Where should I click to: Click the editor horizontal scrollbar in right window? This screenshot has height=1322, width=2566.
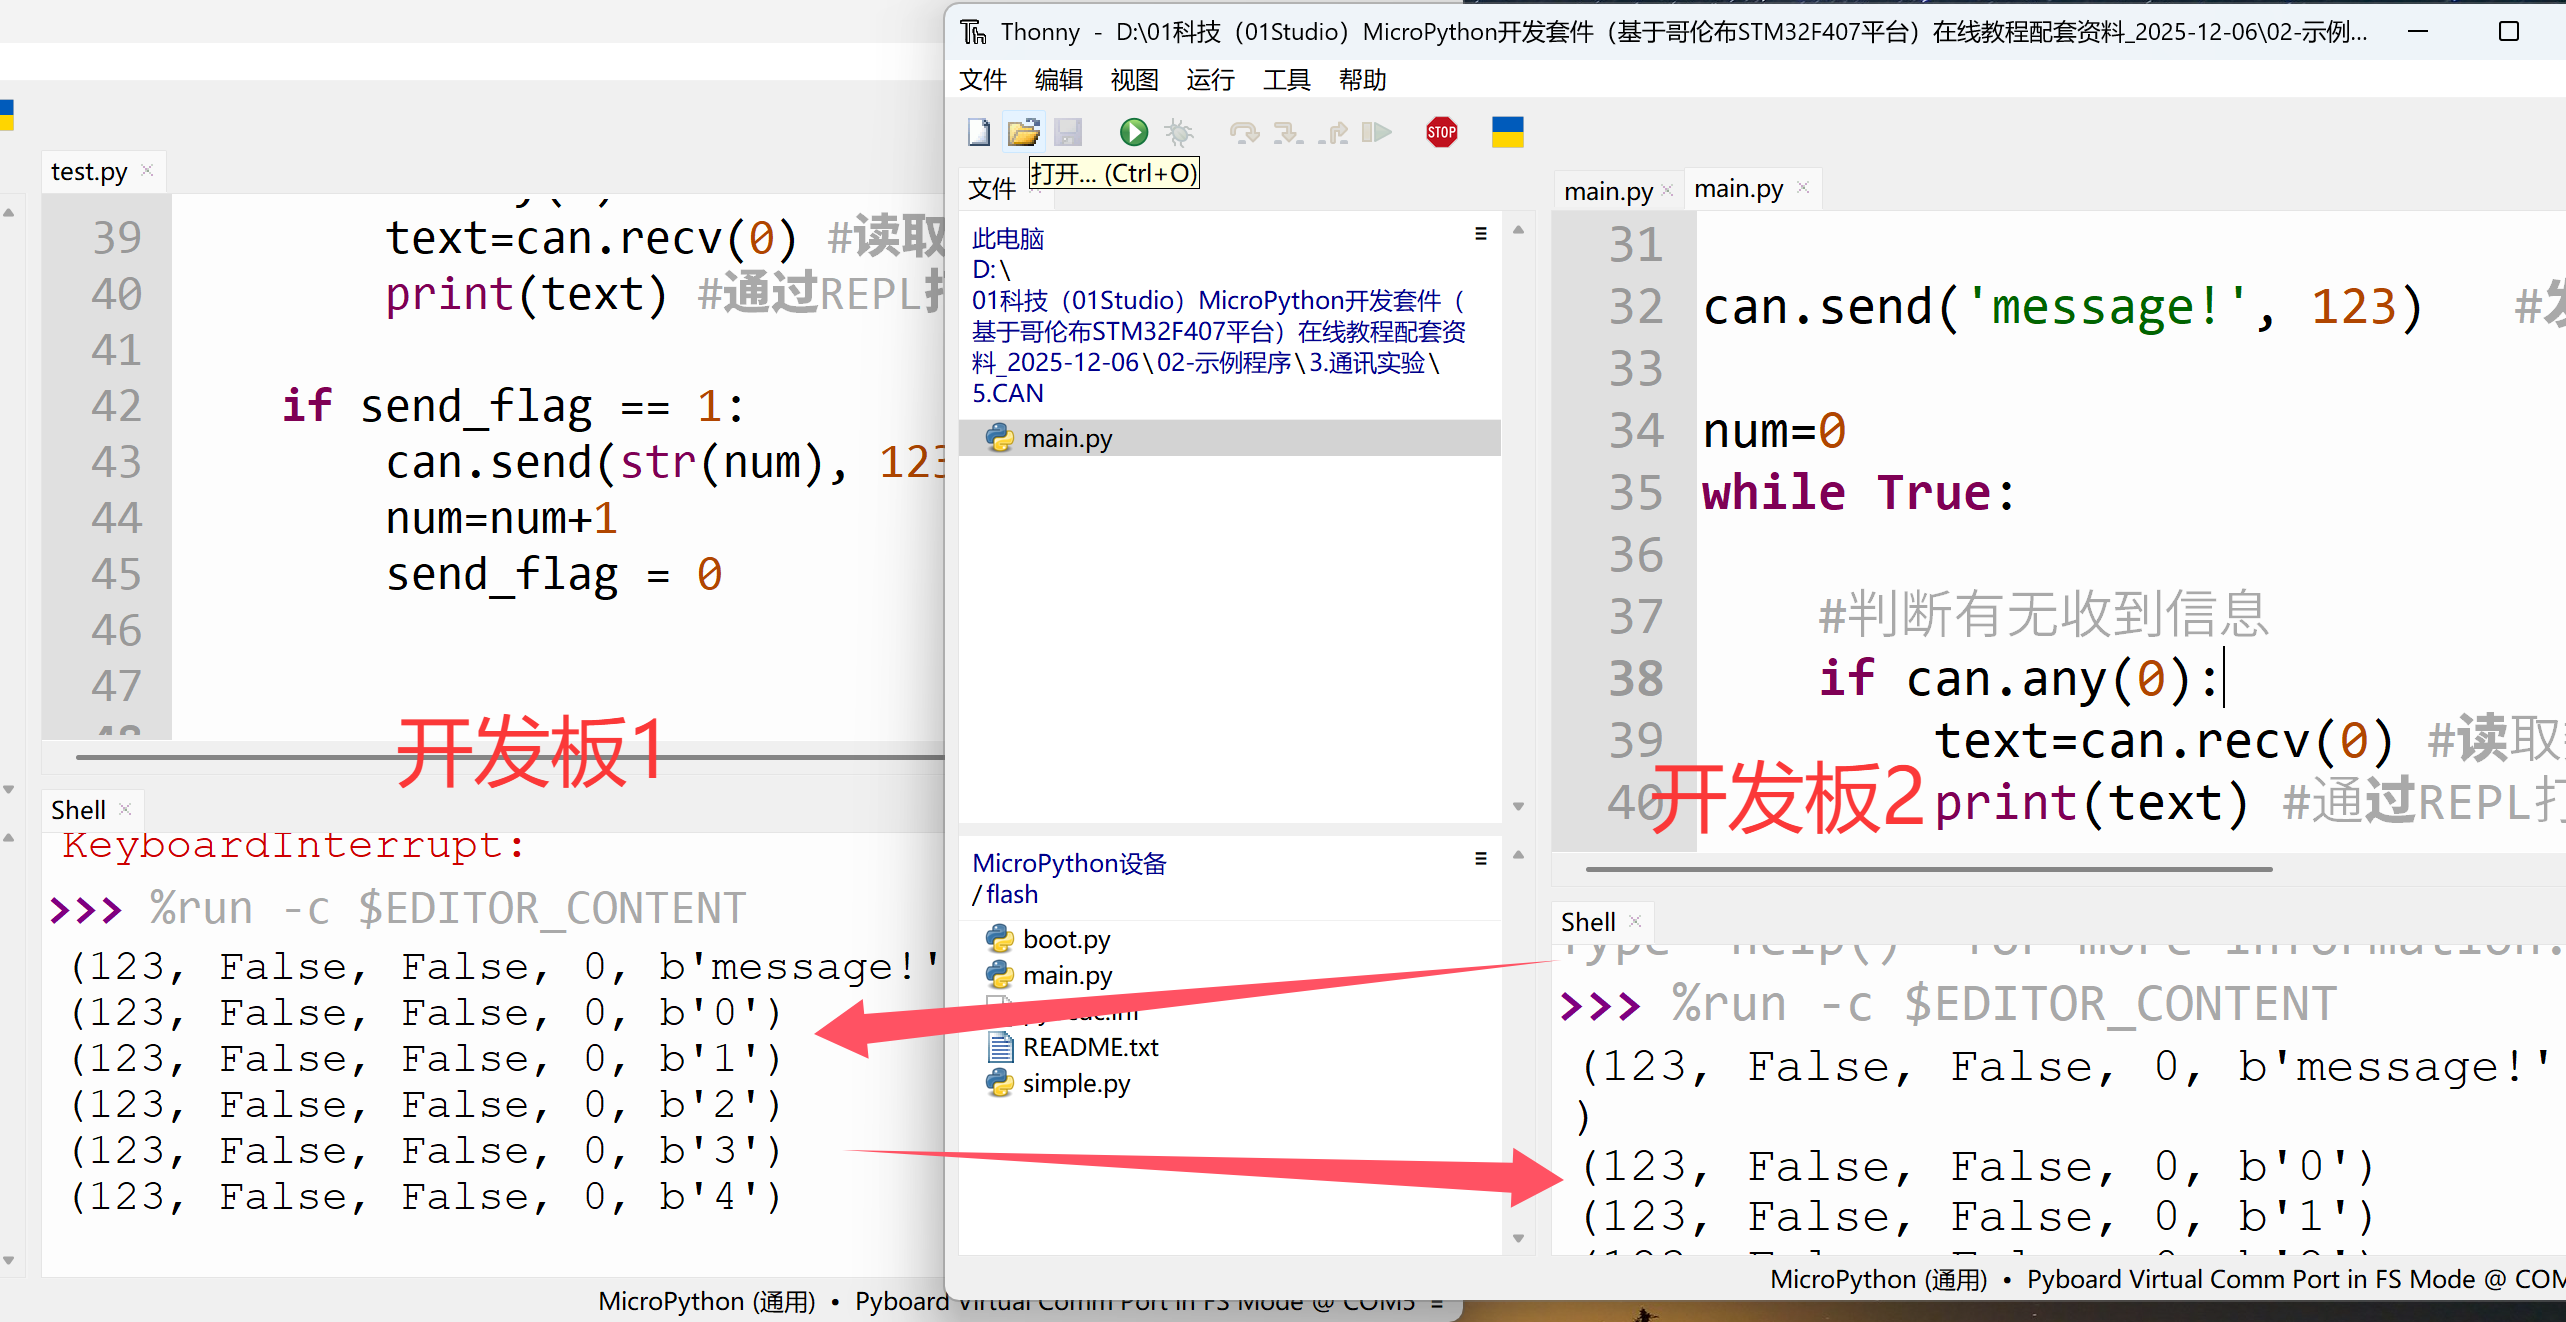(1929, 869)
